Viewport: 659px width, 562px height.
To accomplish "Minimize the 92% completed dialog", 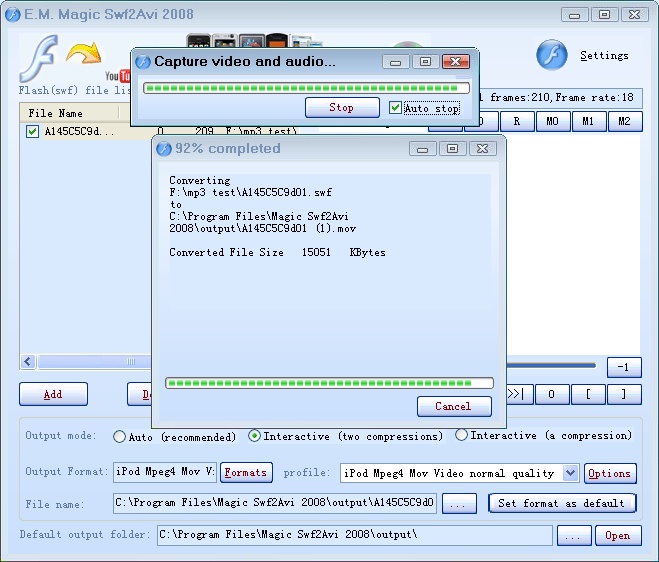I will click(x=422, y=149).
